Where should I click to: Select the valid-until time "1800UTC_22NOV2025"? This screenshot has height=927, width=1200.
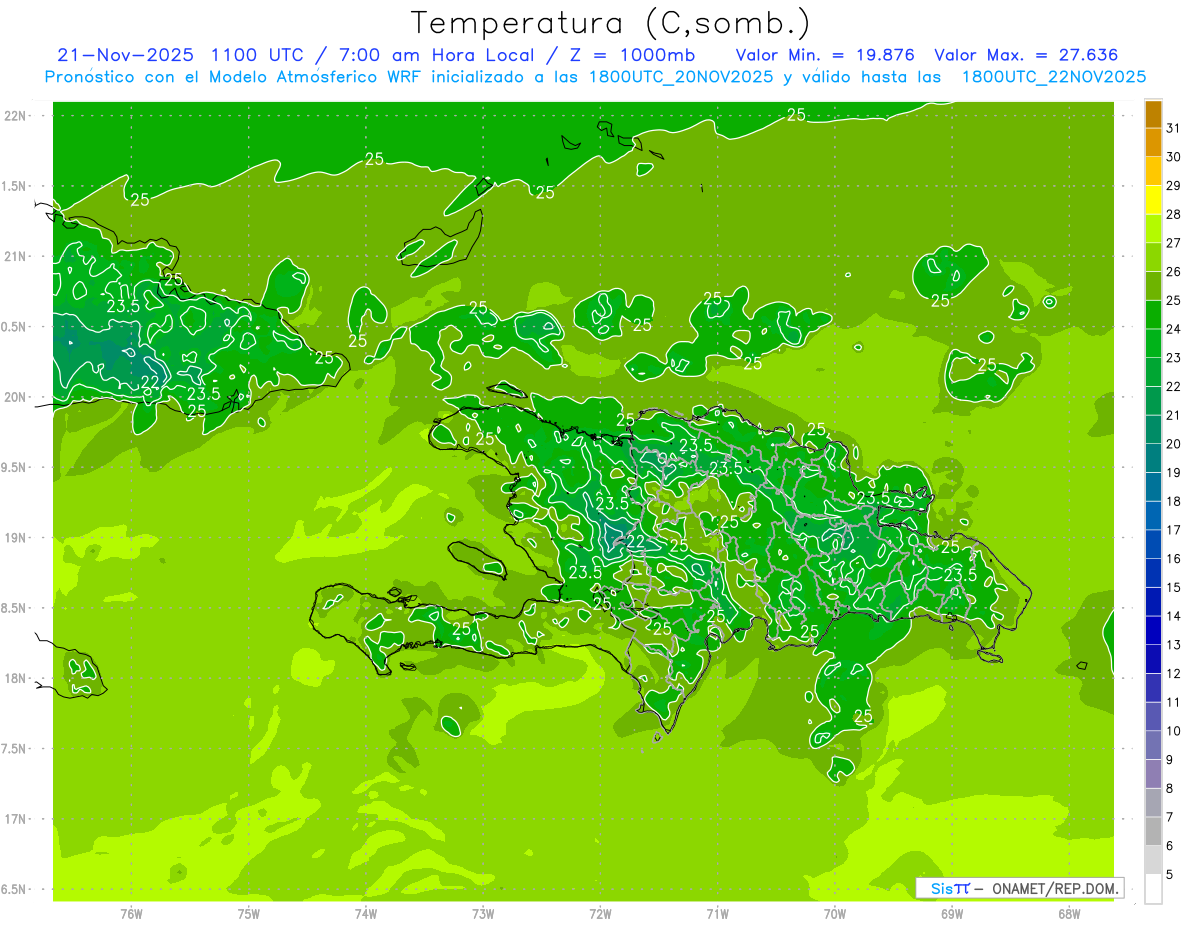pyautogui.click(x=1053, y=77)
